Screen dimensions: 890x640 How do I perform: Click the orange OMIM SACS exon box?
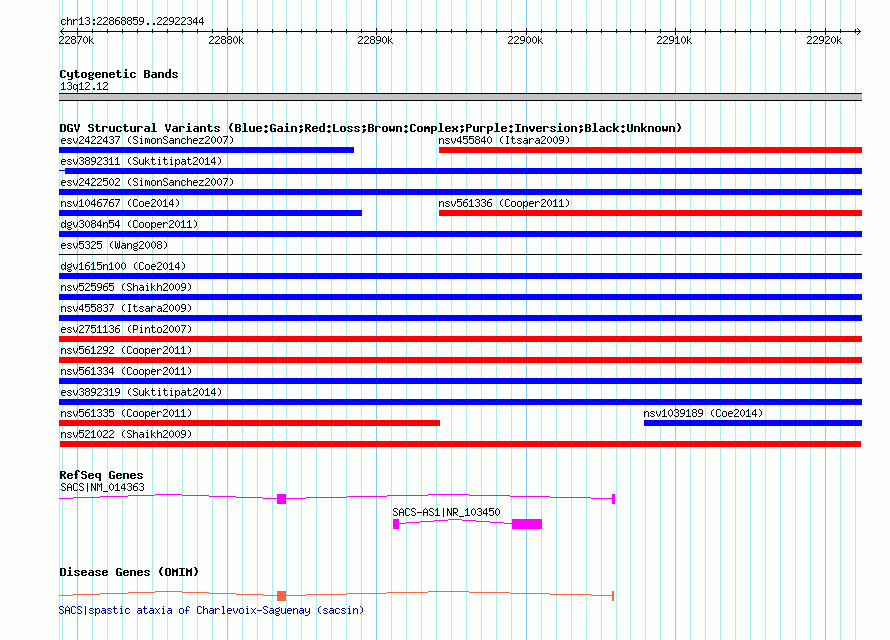tap(282, 596)
